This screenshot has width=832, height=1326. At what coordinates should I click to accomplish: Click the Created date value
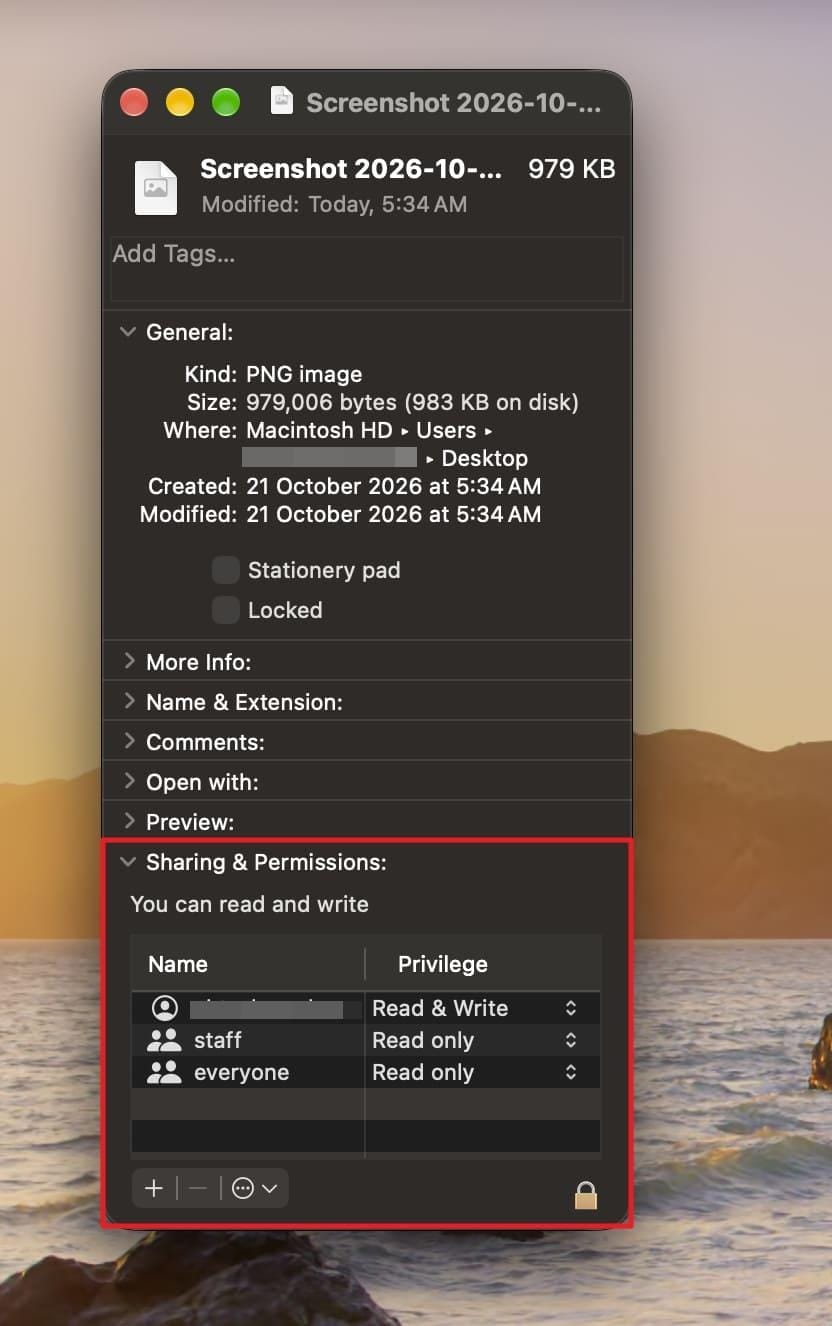(x=394, y=487)
